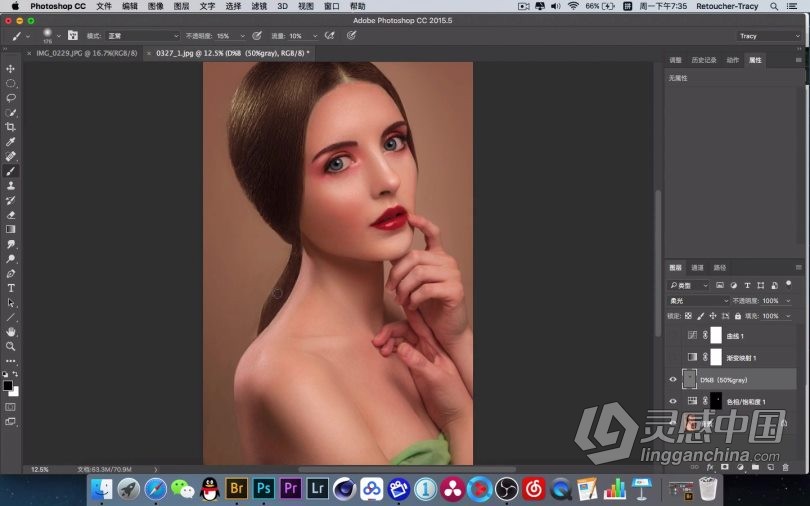
Task: Select the Eyedropper tool
Action: tap(10, 142)
